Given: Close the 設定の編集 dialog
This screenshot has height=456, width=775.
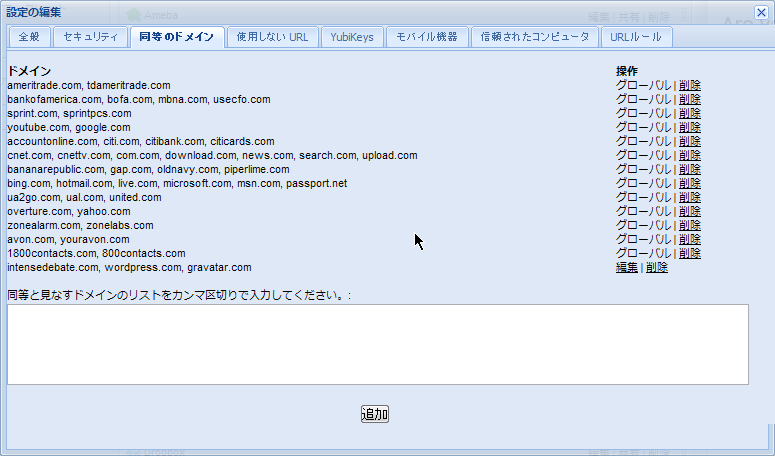Looking at the screenshot, I should (x=761, y=12).
